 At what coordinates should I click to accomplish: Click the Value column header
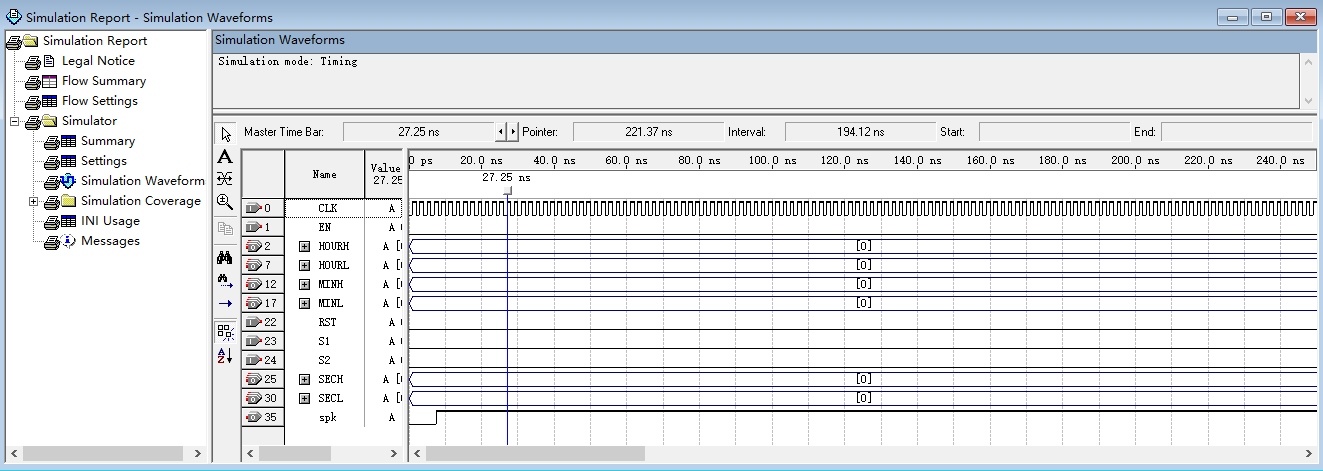coord(385,174)
